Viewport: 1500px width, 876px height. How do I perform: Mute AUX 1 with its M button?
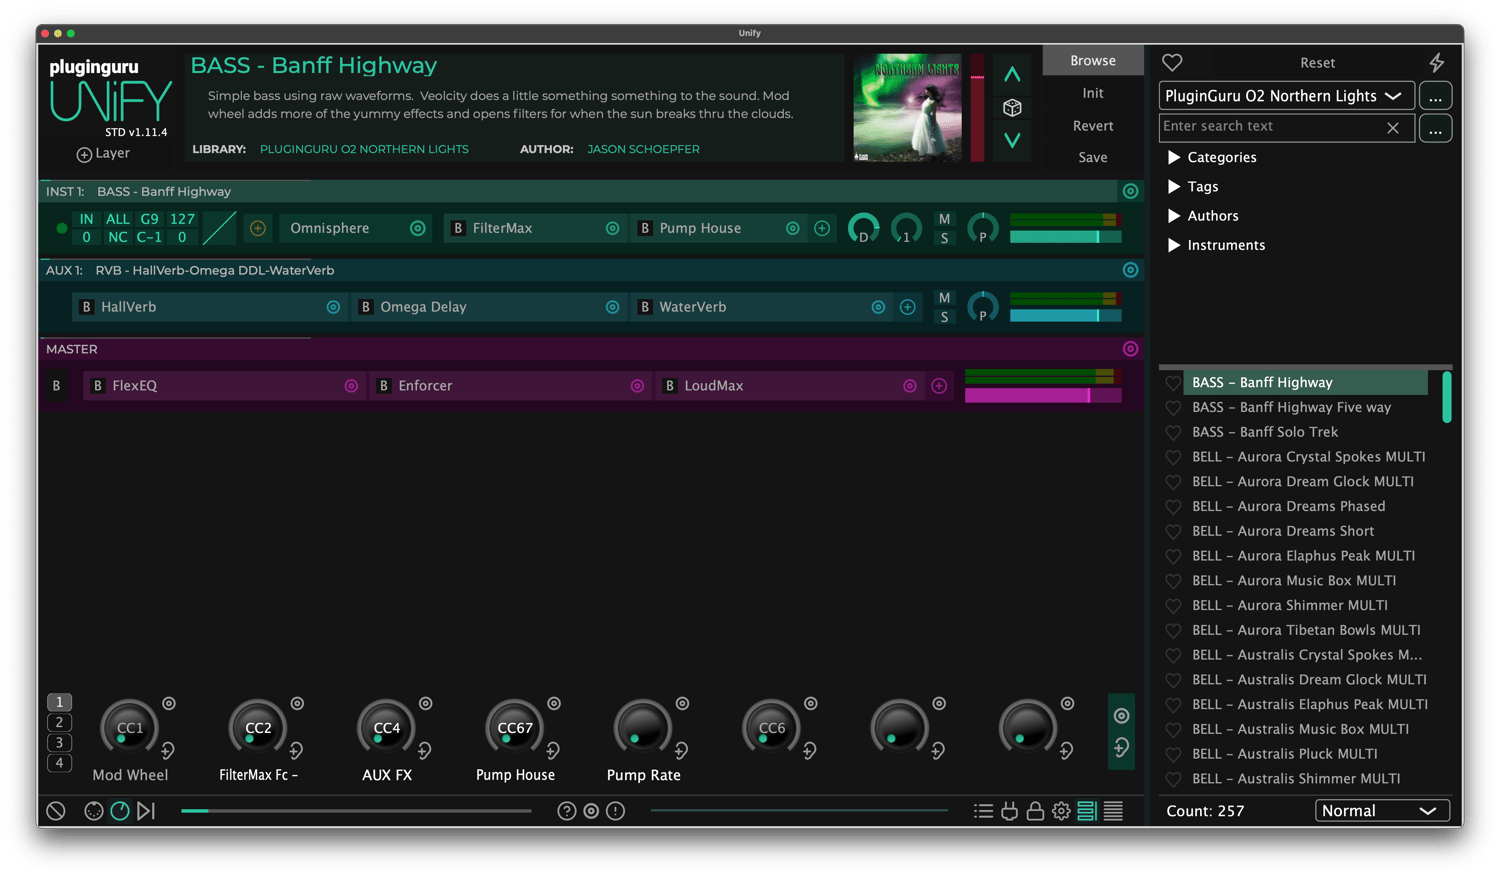click(944, 298)
